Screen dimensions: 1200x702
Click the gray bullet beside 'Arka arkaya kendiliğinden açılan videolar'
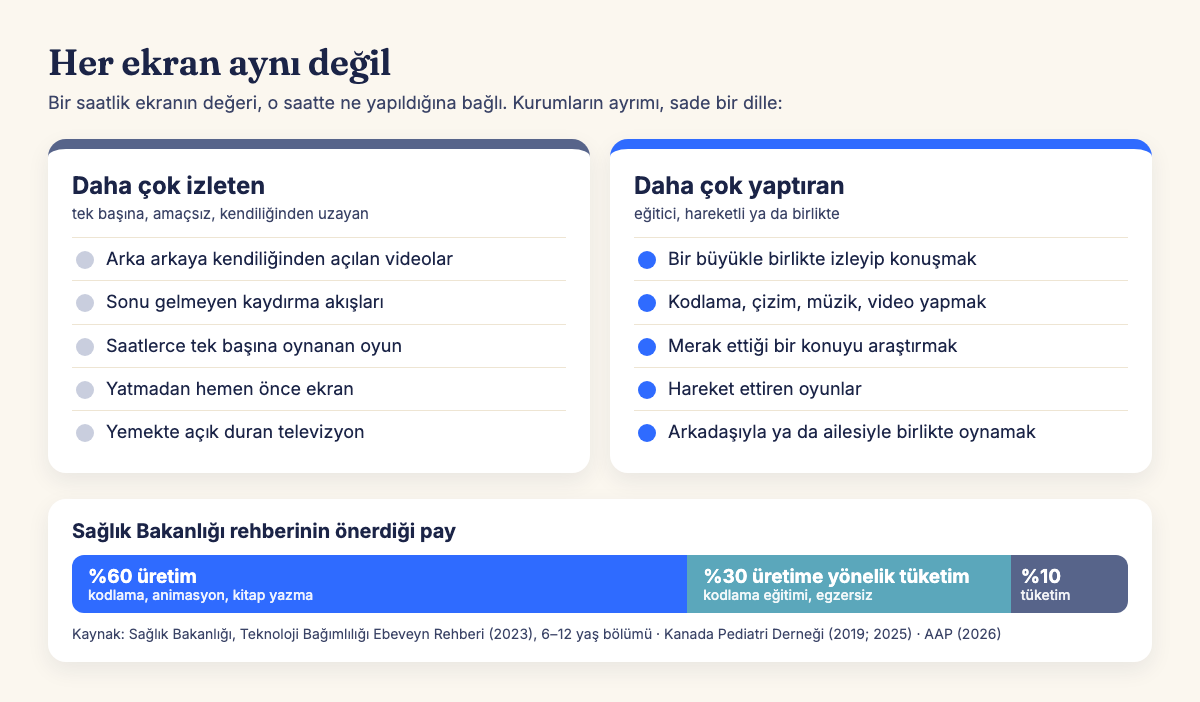85,260
